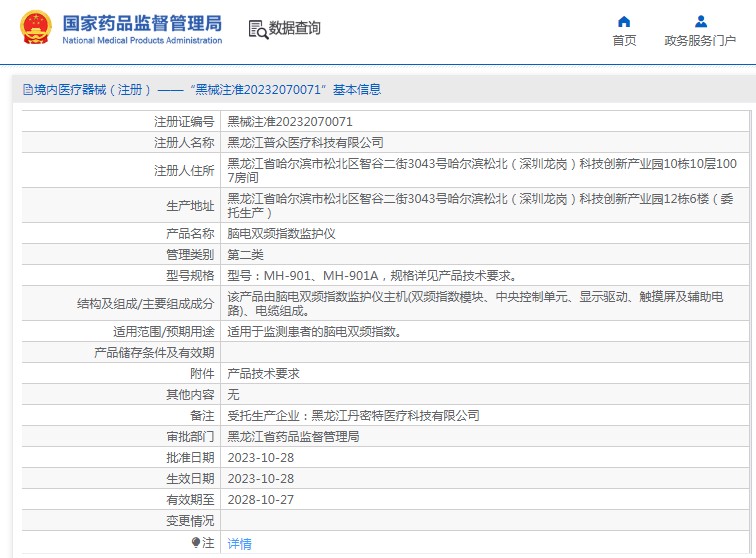
Task: Click the 注册证编号 label
Action: coord(184,122)
